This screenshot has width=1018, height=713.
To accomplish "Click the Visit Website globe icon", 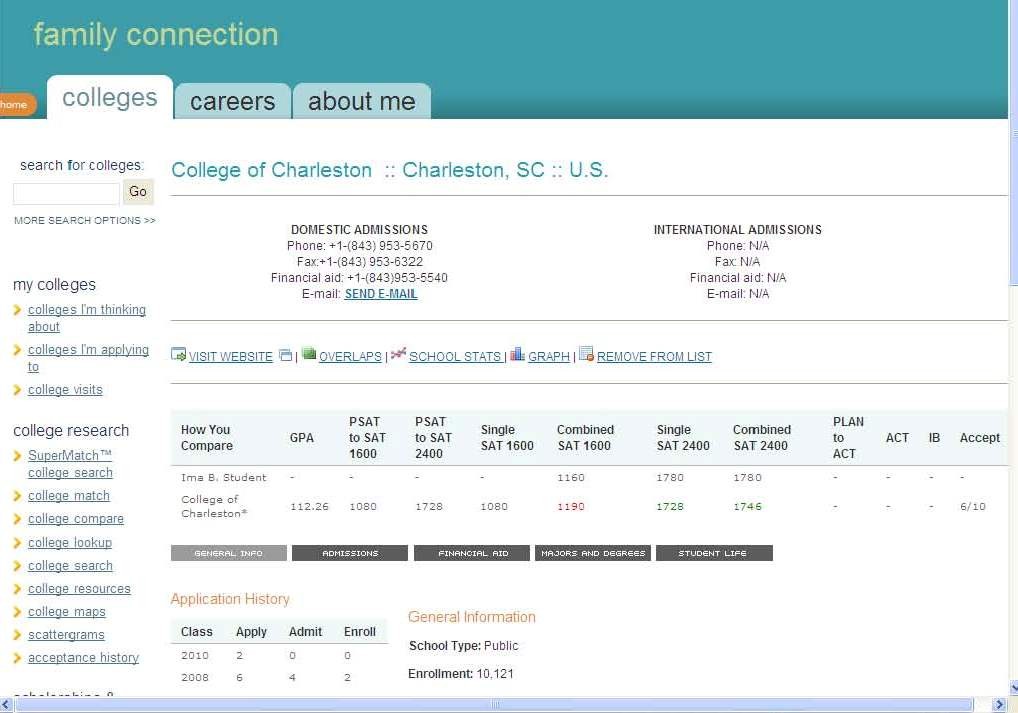I will 178,355.
